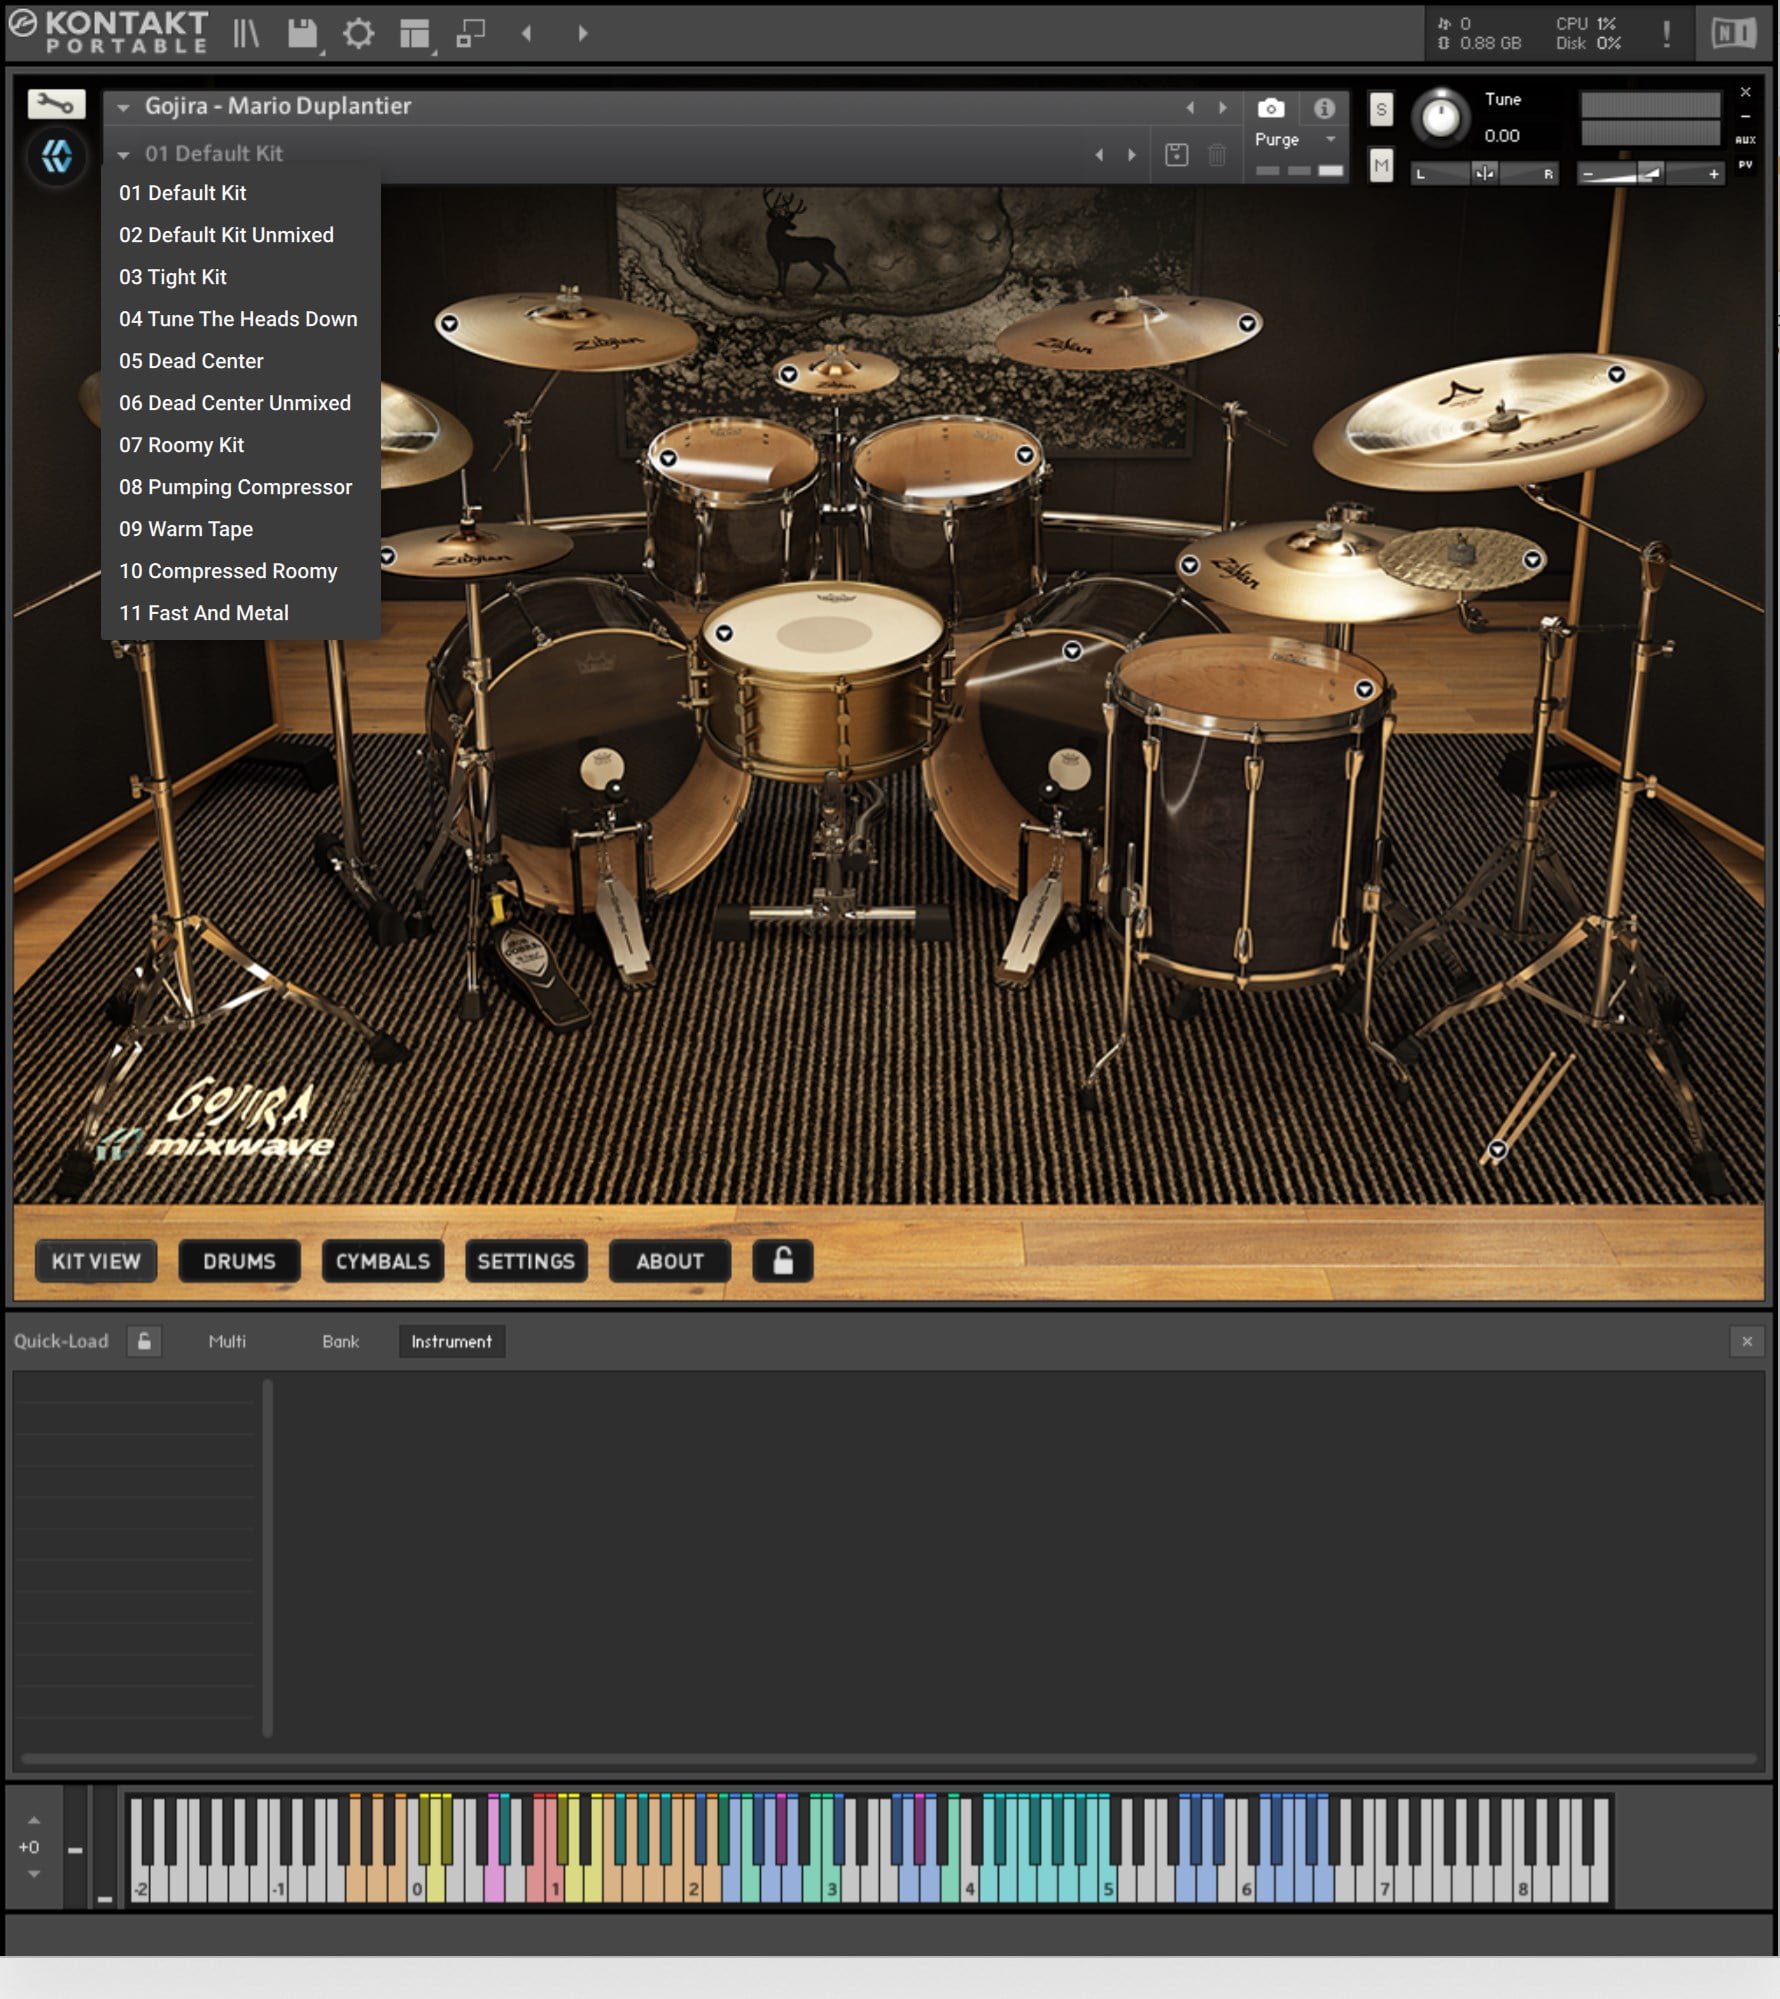1780x1999 pixels.
Task: Open the CYMBALS page
Action: pyautogui.click(x=382, y=1261)
